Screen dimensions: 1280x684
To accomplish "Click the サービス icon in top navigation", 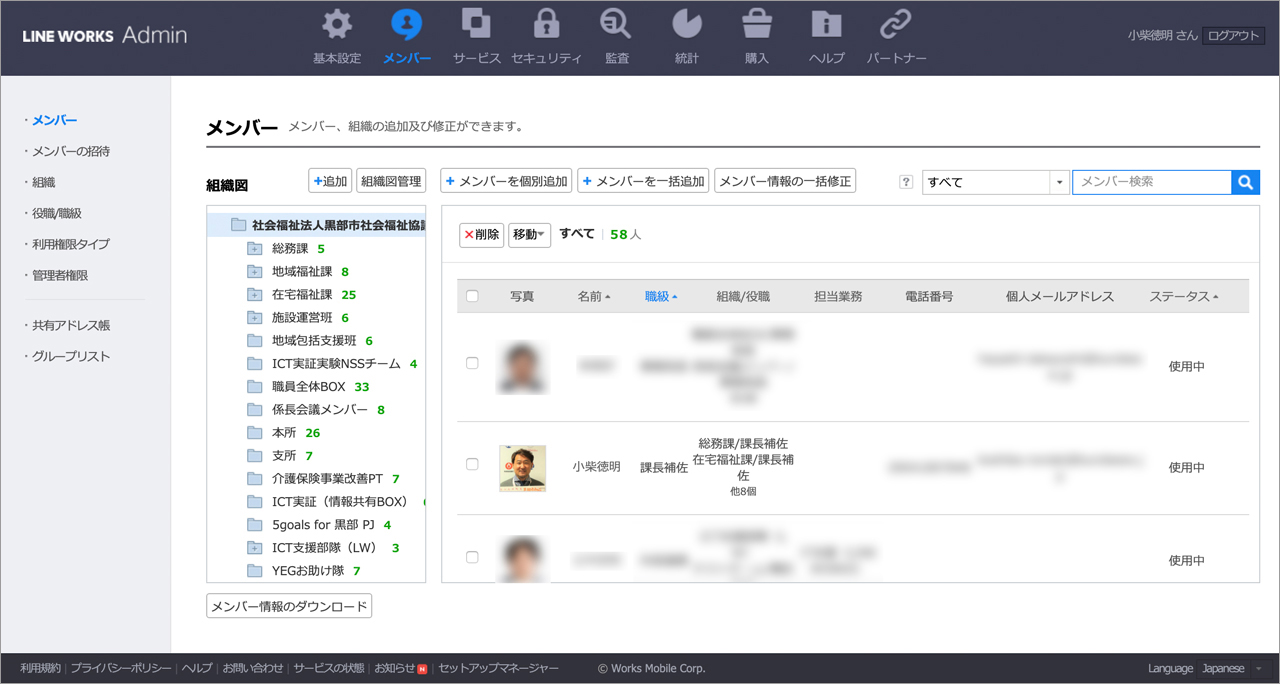I will click(476, 25).
